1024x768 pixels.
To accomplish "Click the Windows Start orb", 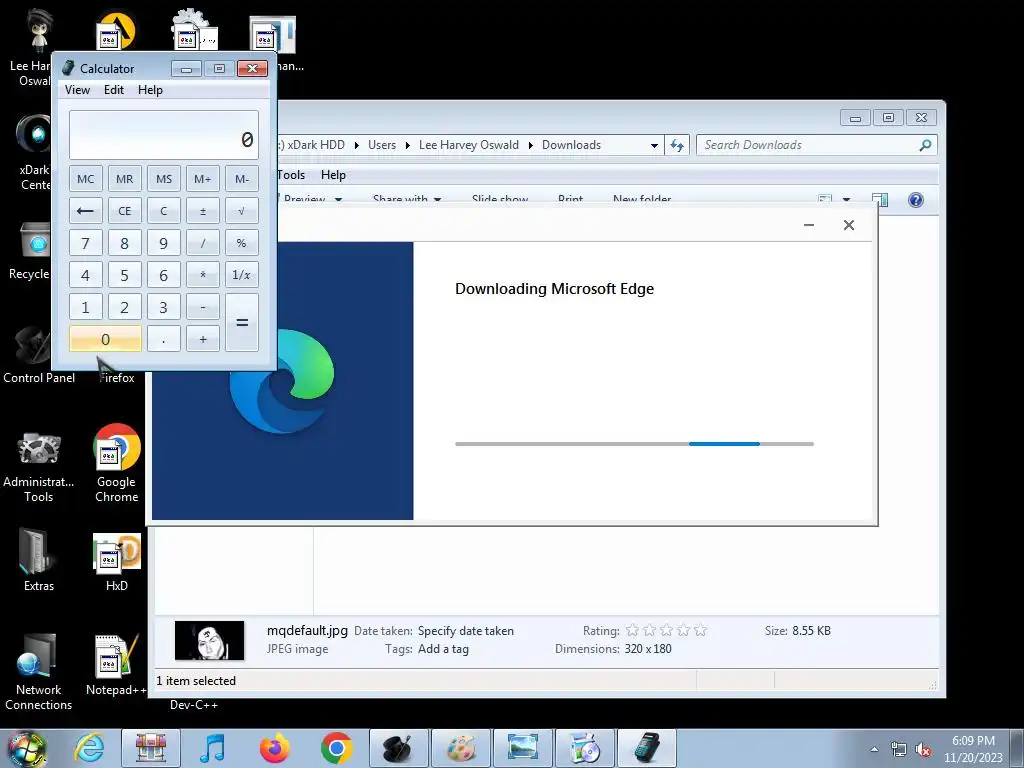I will pos(27,748).
